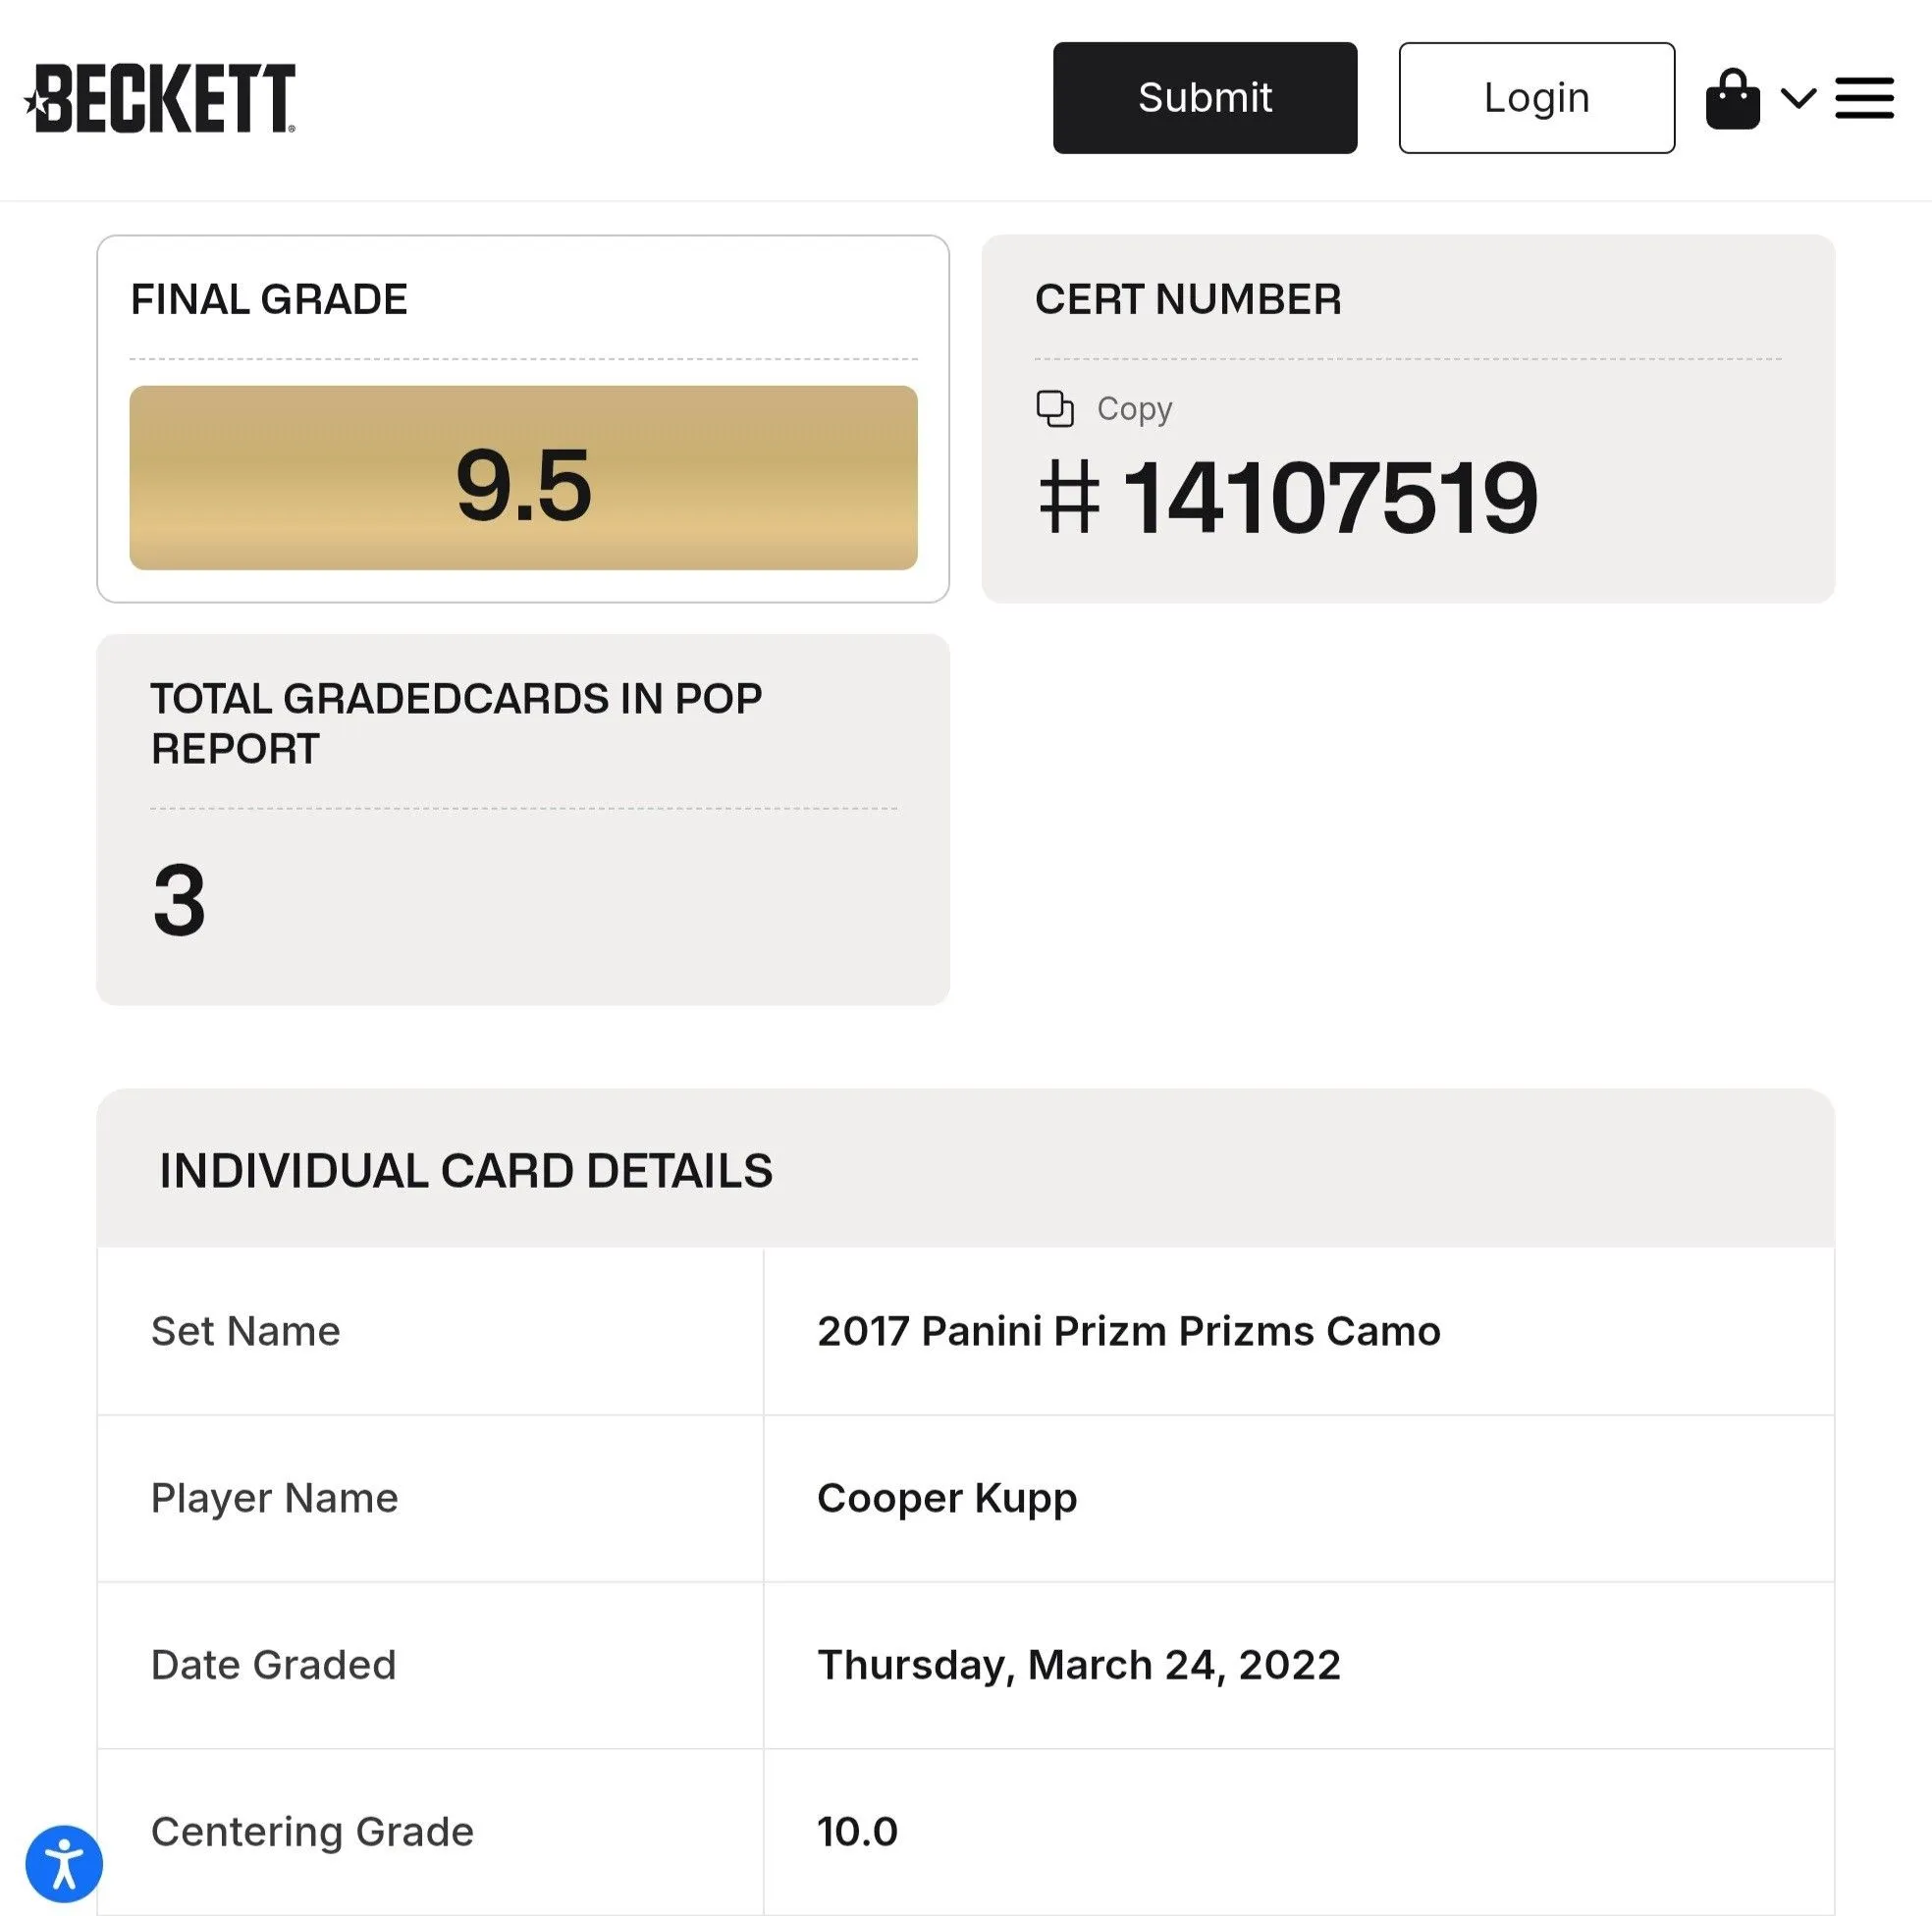Open the accessibility widget icon
The width and height of the screenshot is (1932, 1916).
[64, 1864]
